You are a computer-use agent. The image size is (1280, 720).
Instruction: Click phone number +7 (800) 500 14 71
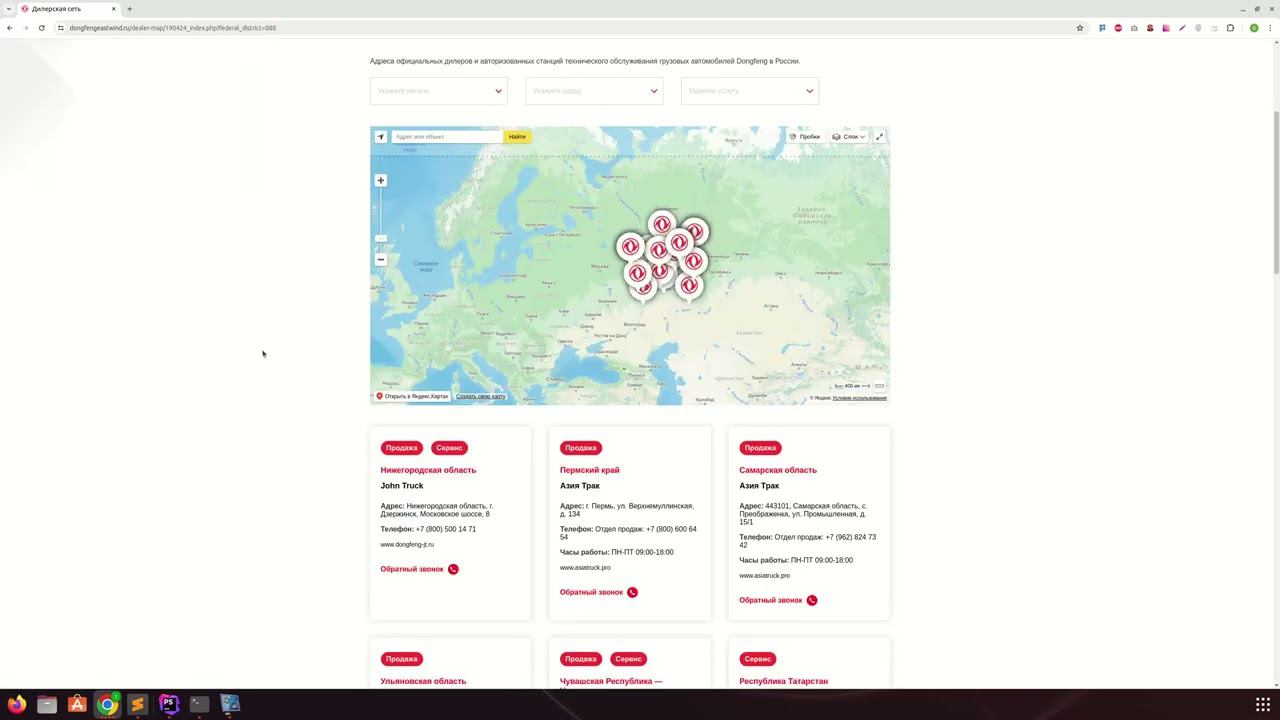(446, 529)
